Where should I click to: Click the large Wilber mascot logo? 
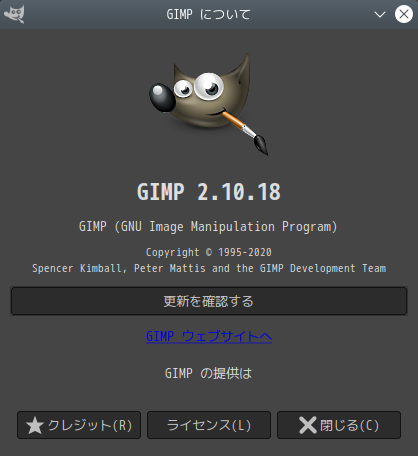pos(209,104)
